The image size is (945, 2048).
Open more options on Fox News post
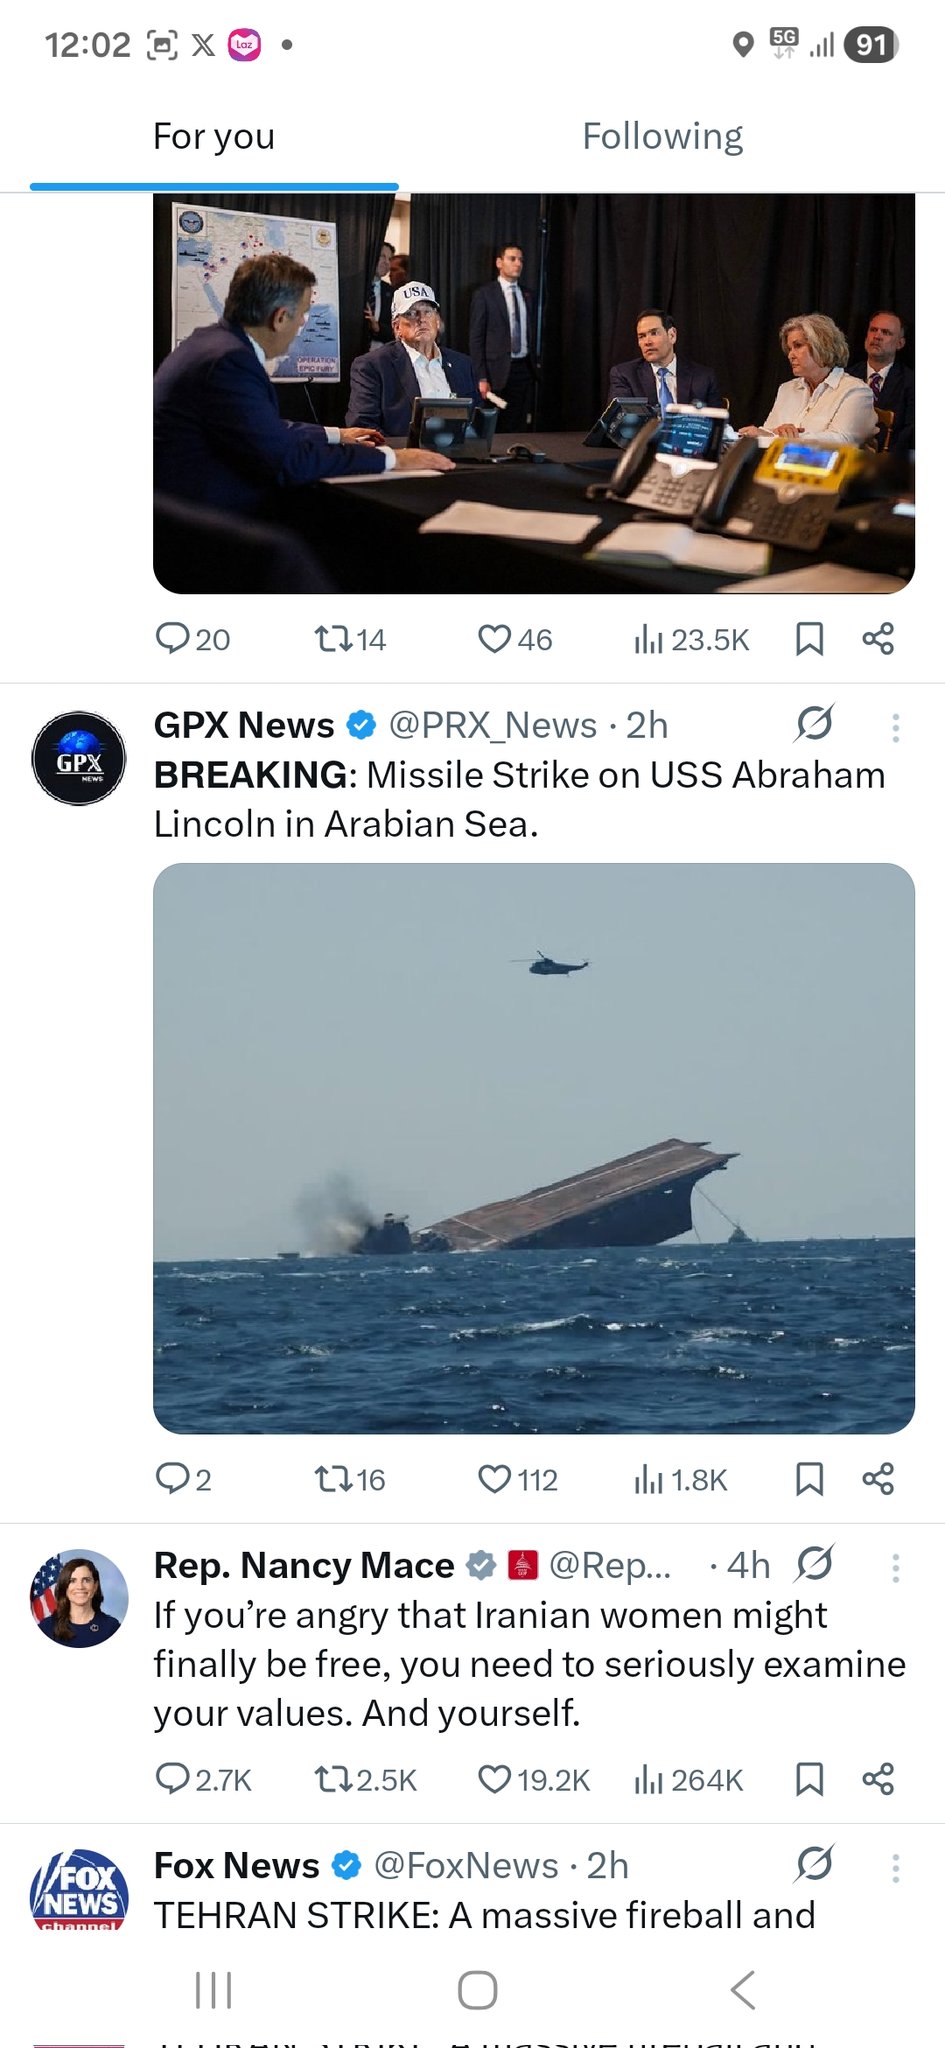[x=895, y=1867]
